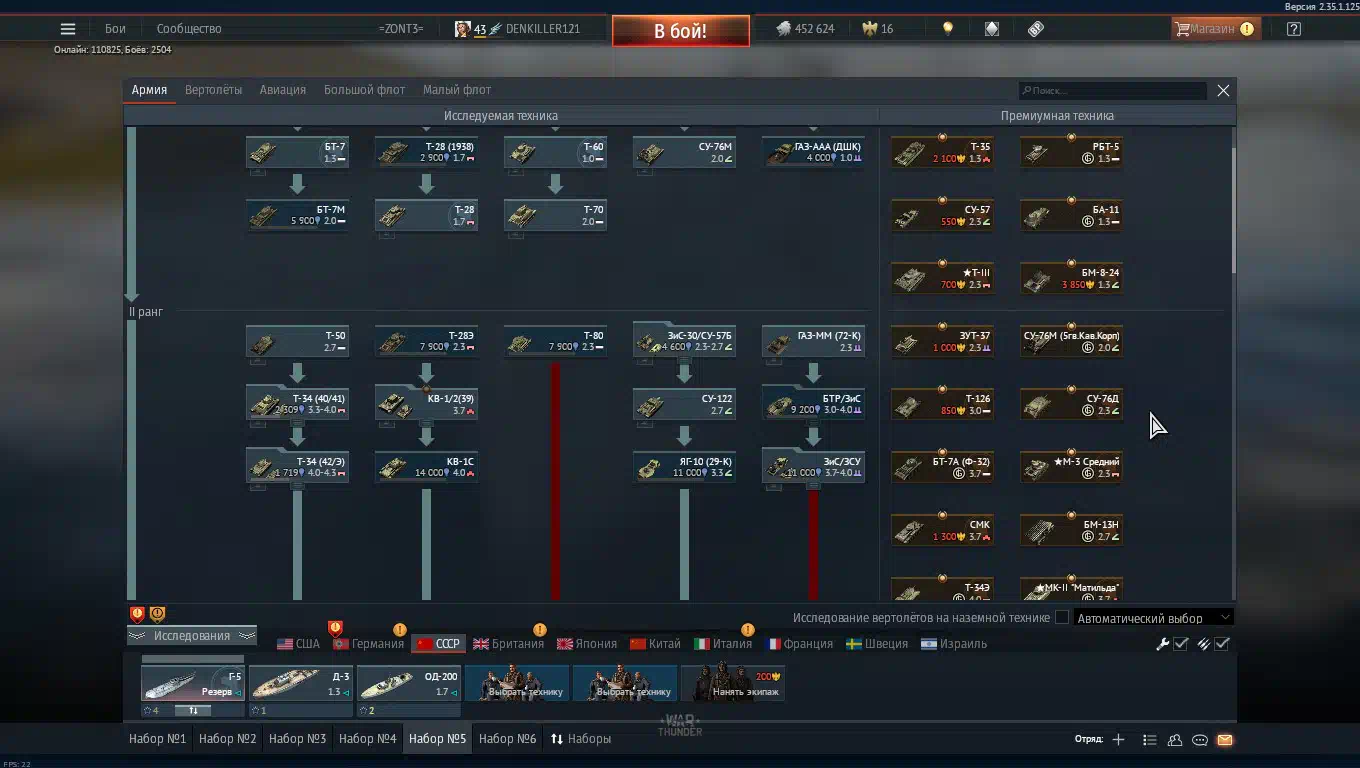Switch to the Армия tab
This screenshot has height=768, width=1360.
coord(149,90)
